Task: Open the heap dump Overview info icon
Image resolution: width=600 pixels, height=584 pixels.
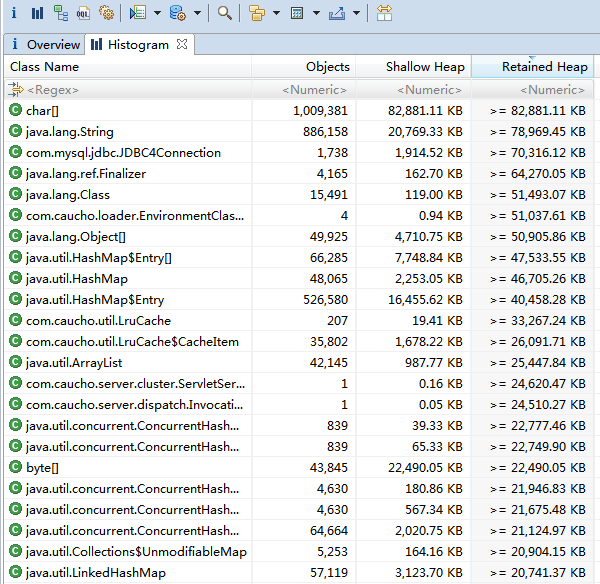Action: tap(14, 13)
